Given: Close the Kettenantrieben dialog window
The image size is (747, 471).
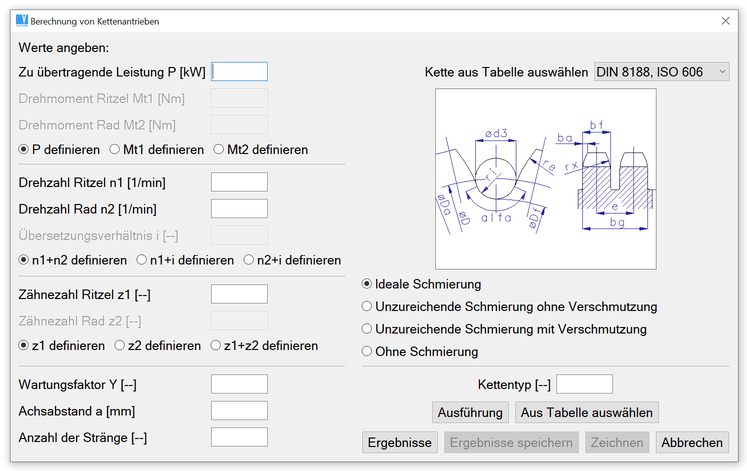Looking at the screenshot, I should [x=725, y=20].
